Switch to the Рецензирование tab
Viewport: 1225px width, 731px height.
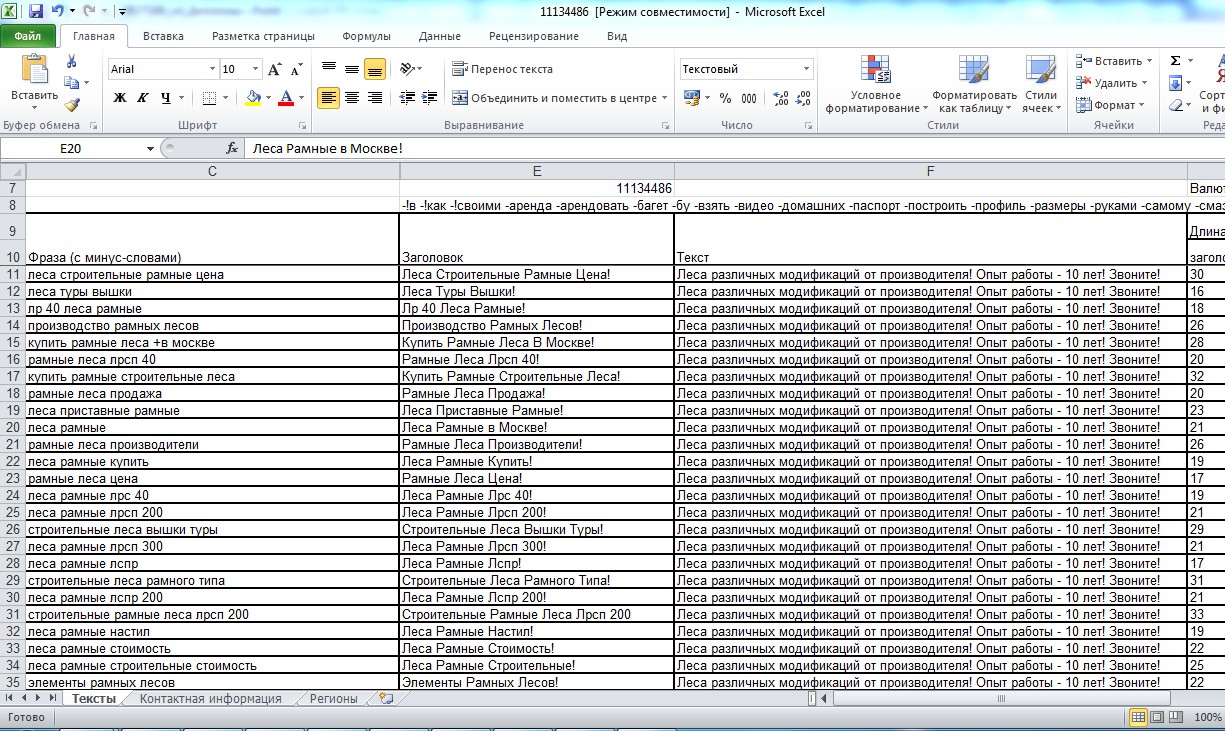click(x=534, y=36)
